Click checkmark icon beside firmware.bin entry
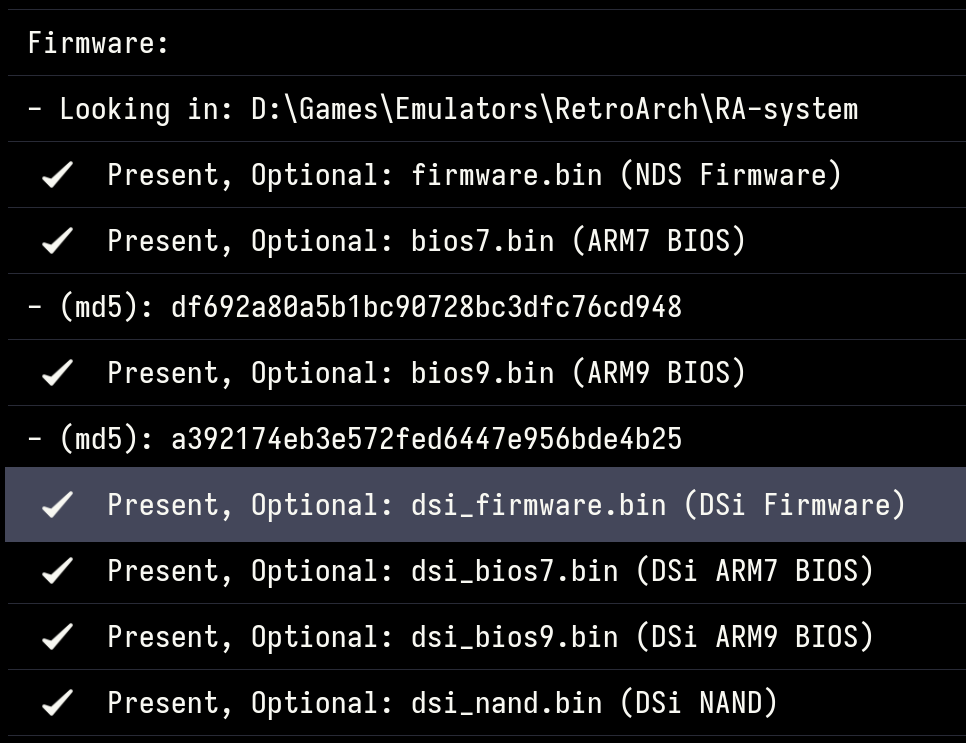This screenshot has height=743, width=966. 58,175
